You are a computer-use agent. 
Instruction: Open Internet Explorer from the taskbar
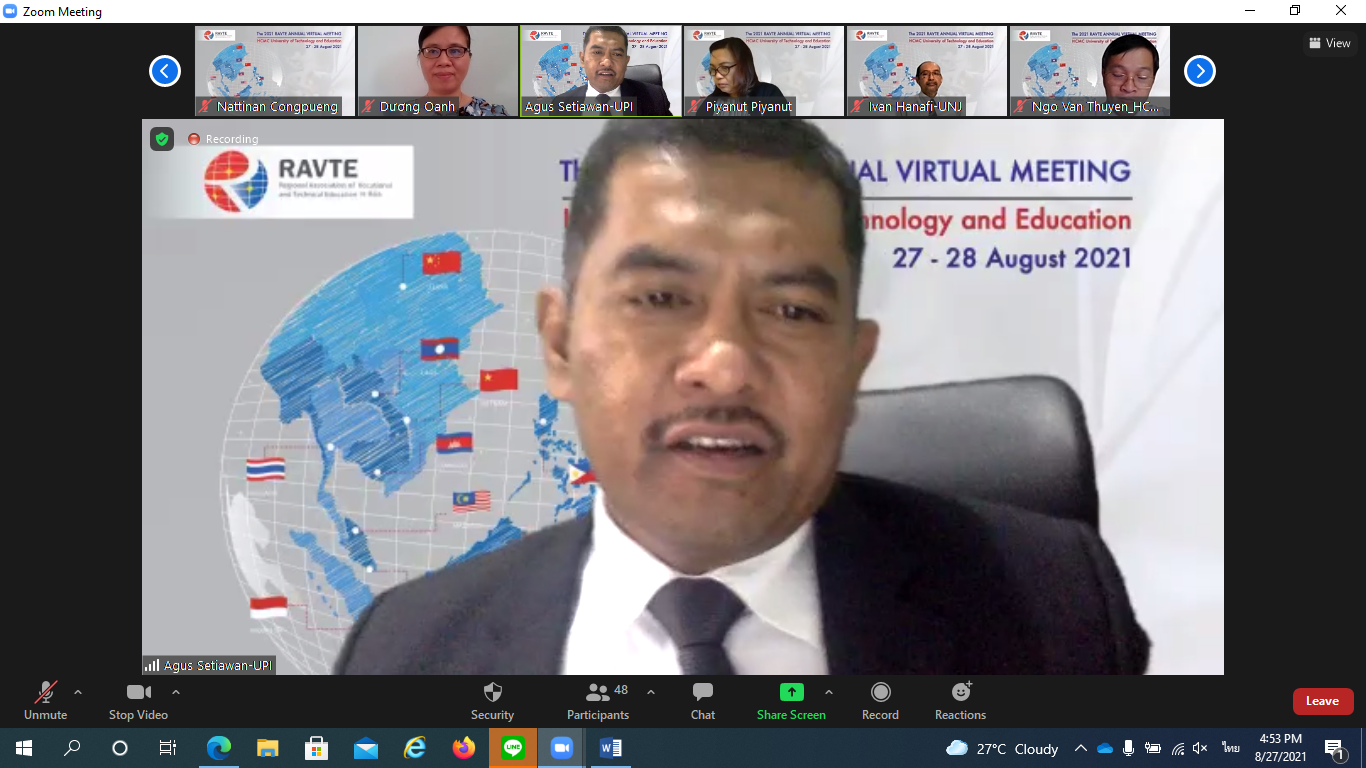coord(415,748)
